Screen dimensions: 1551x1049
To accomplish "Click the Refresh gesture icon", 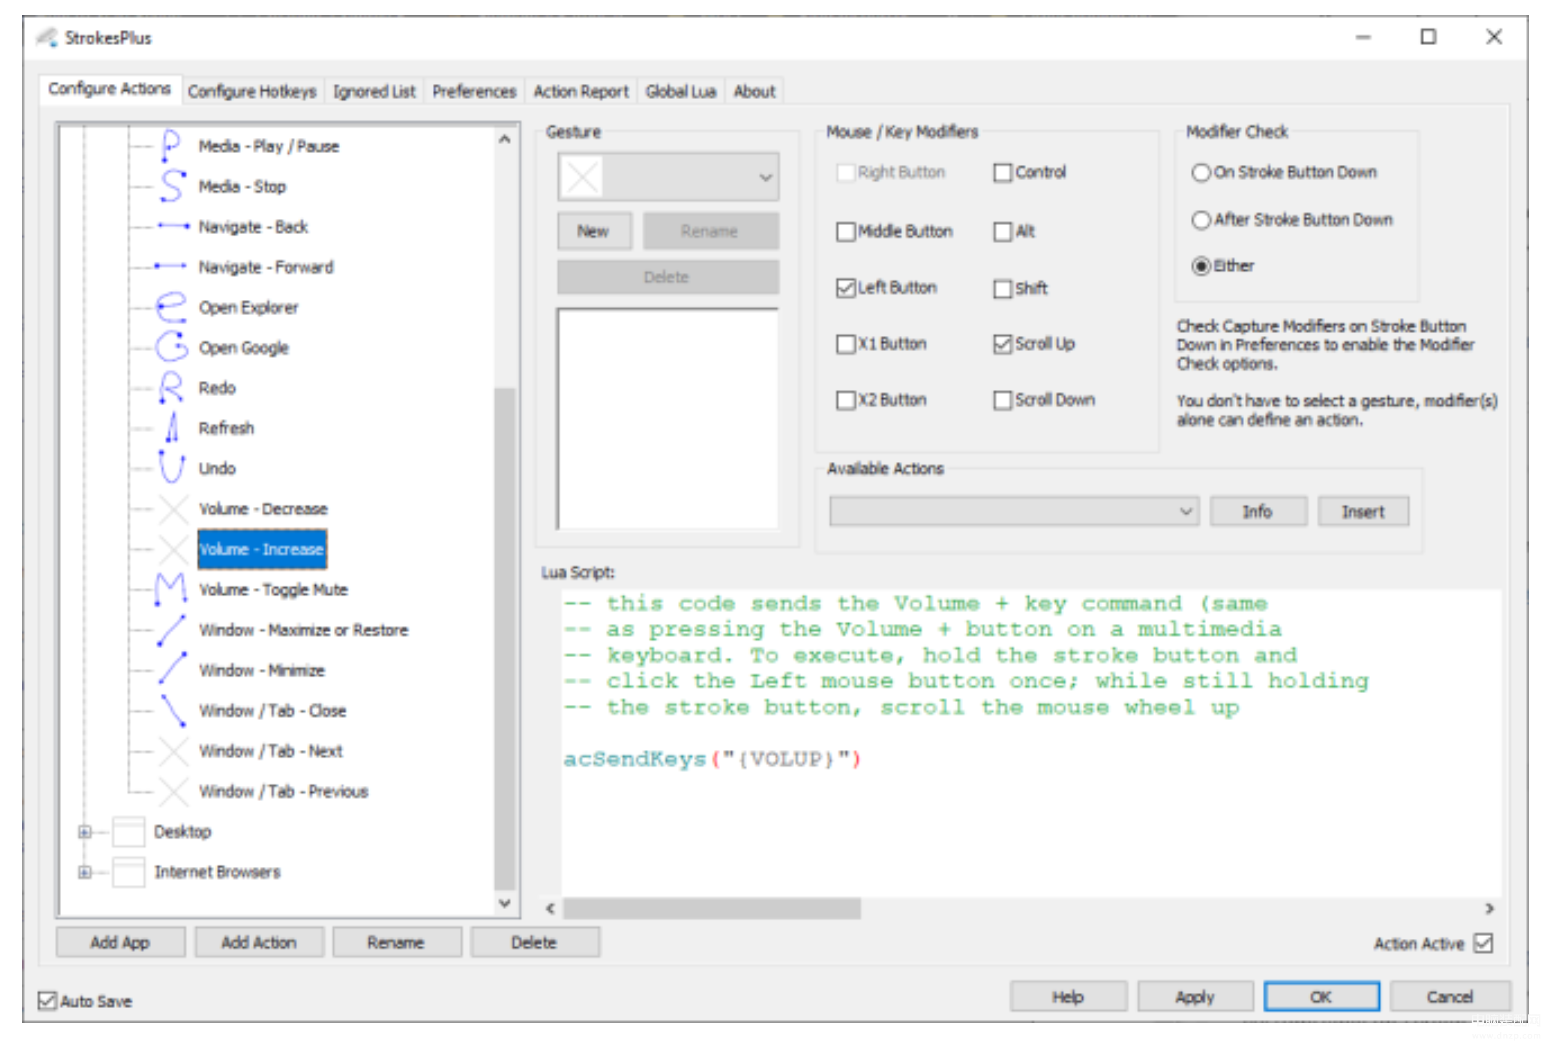I will (x=171, y=428).
